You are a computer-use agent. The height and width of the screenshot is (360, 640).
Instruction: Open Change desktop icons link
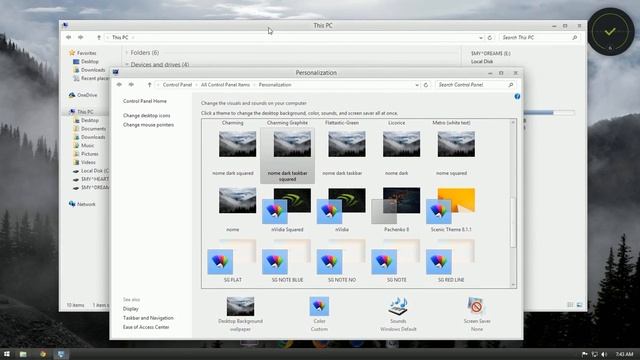tap(147, 116)
